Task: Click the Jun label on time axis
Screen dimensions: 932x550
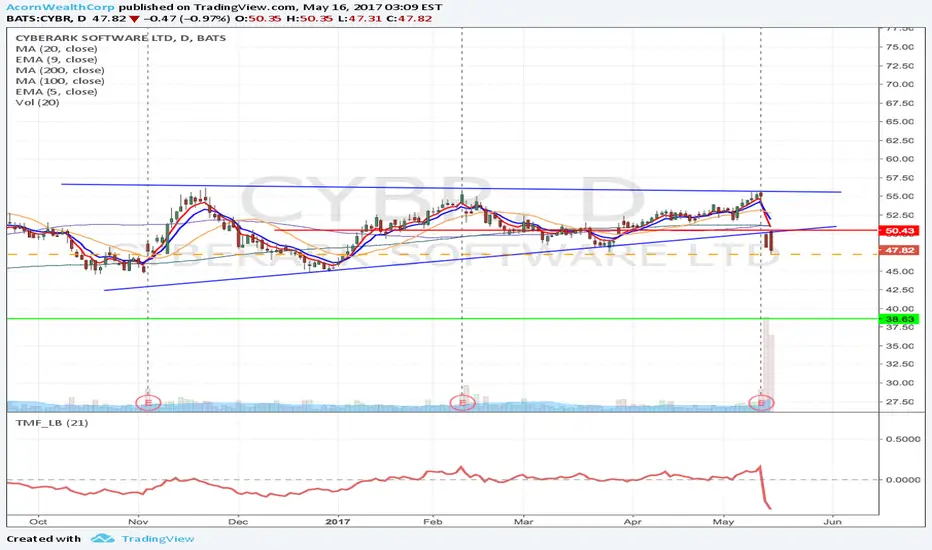Action: 833,521
